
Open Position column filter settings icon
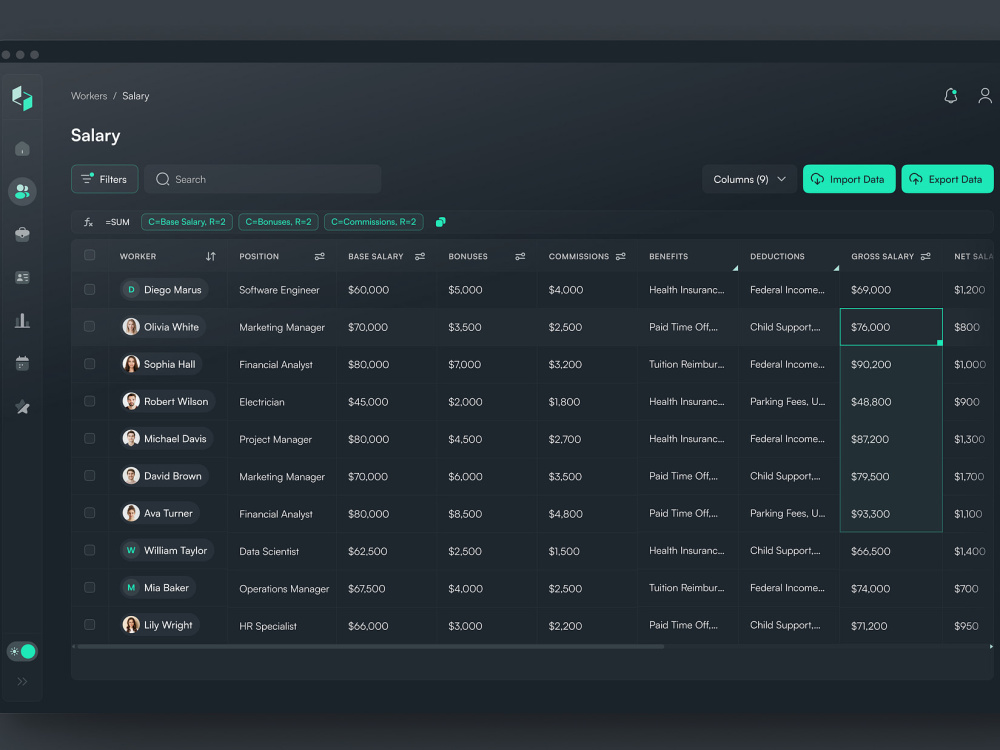(320, 256)
